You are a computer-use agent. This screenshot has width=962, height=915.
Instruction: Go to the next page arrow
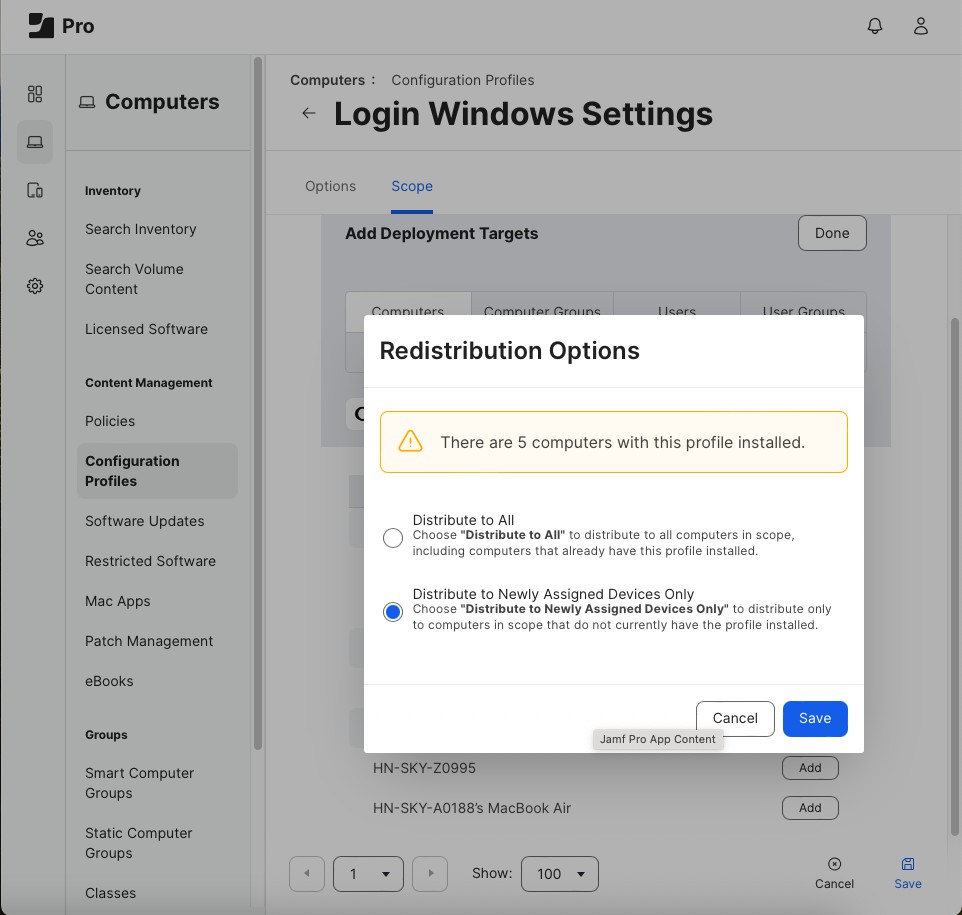pos(430,874)
